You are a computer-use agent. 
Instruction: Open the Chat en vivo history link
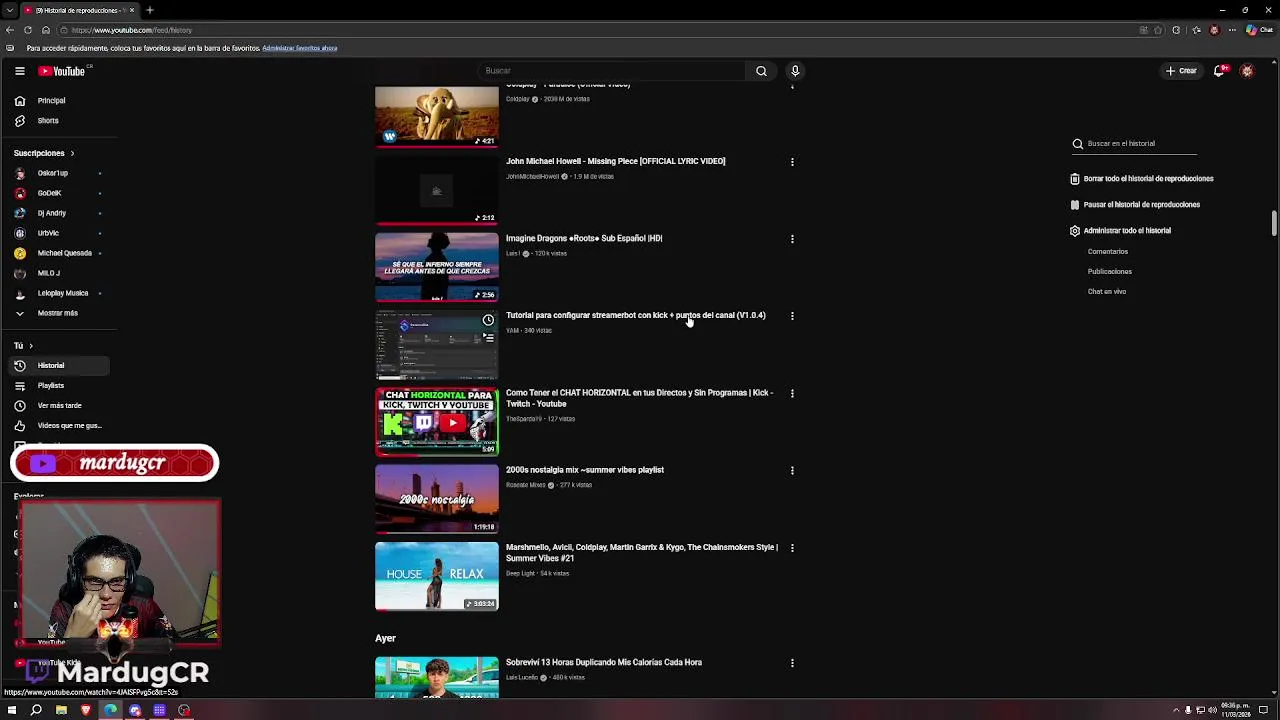(1107, 292)
